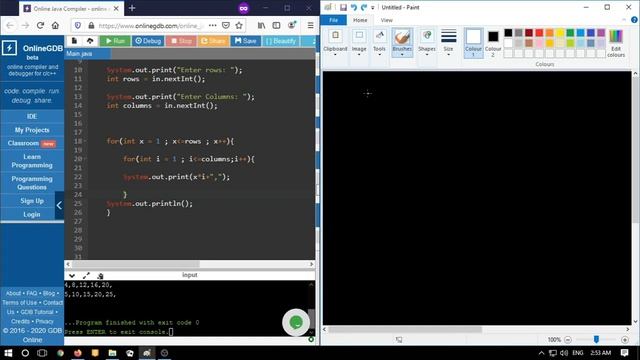Click the Beautify button
The height and width of the screenshot is (360, 640).
281,41
